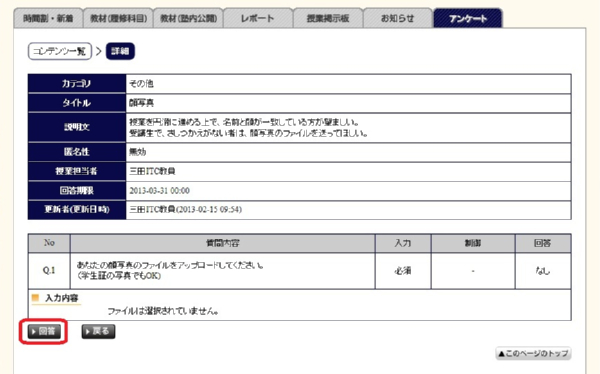Click the arrow between breadcrumb items
The width and height of the screenshot is (600, 374).
99,51
